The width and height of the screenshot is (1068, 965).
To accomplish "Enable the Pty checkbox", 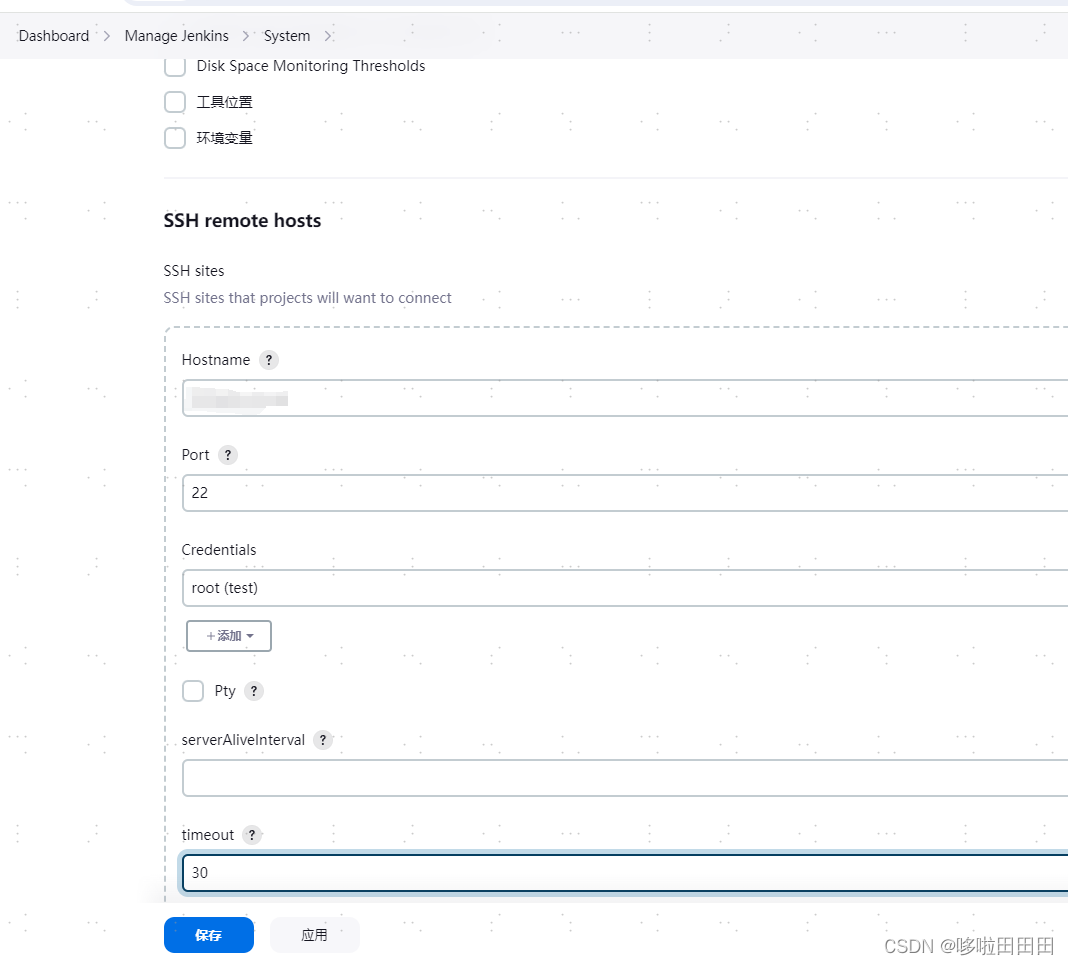I will [x=193, y=691].
